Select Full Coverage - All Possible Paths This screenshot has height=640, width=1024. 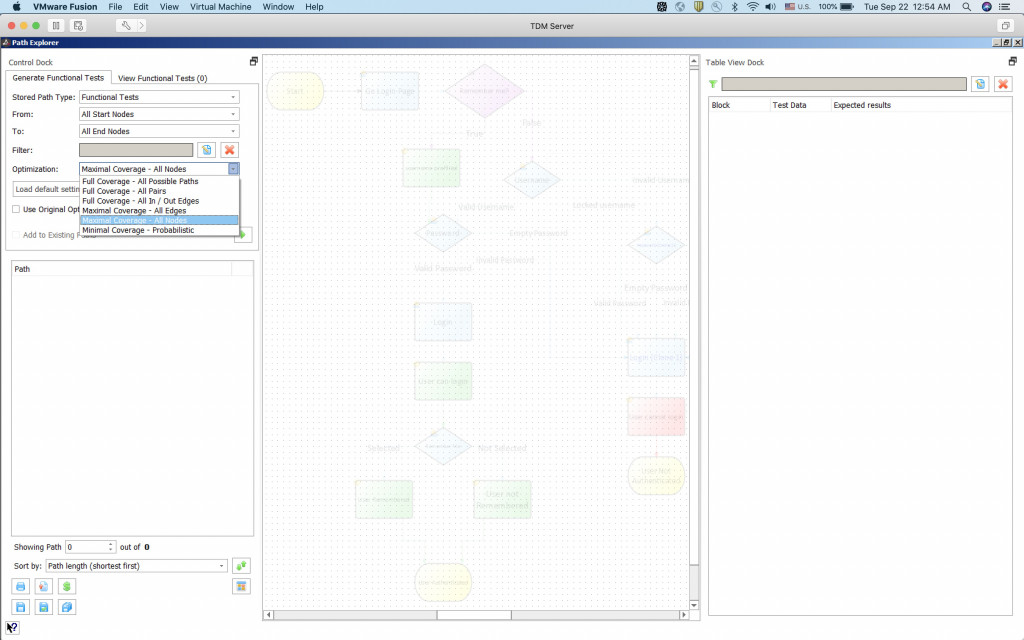tap(159, 182)
